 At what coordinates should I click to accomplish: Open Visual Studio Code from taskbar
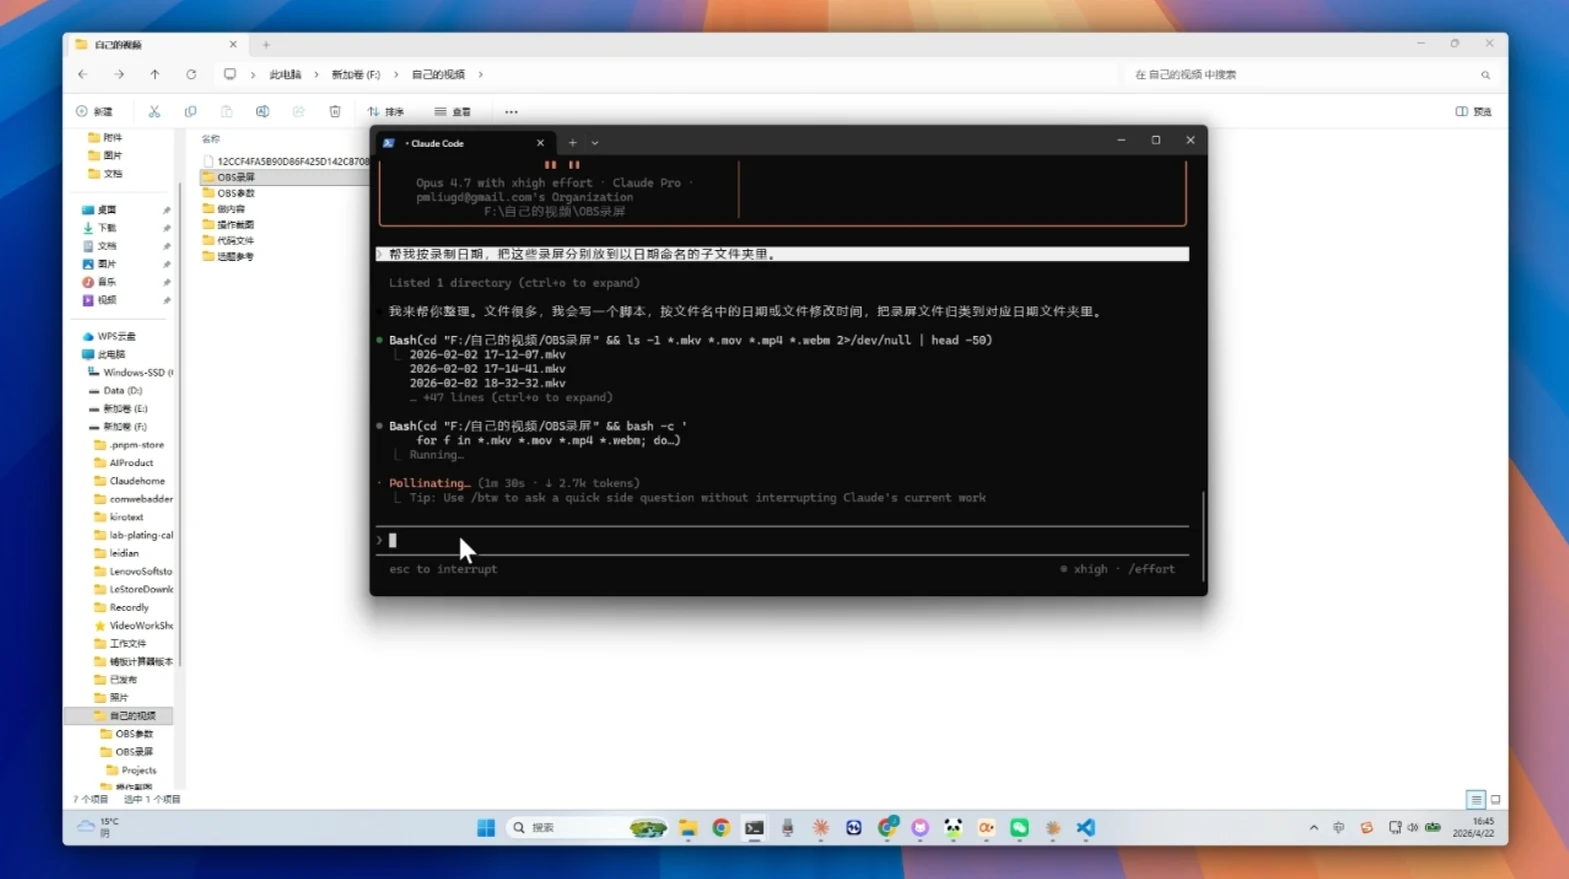click(1086, 827)
